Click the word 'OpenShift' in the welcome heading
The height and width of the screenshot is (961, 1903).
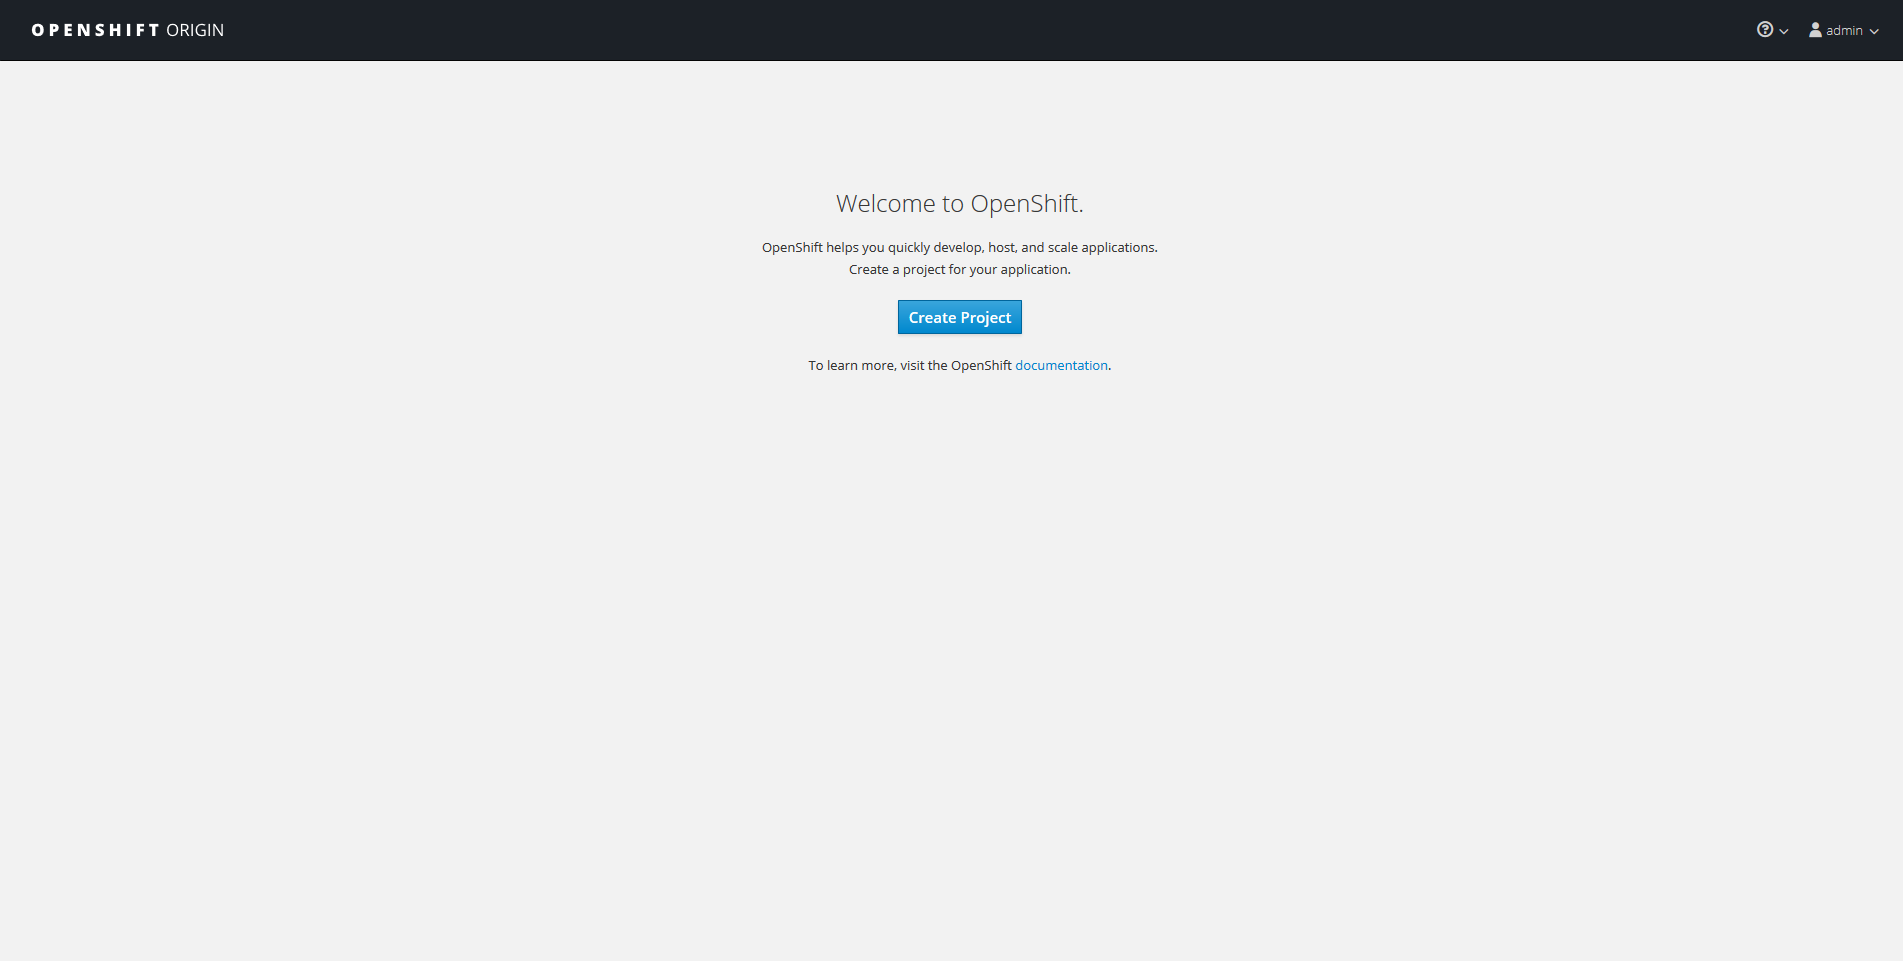coord(1025,203)
